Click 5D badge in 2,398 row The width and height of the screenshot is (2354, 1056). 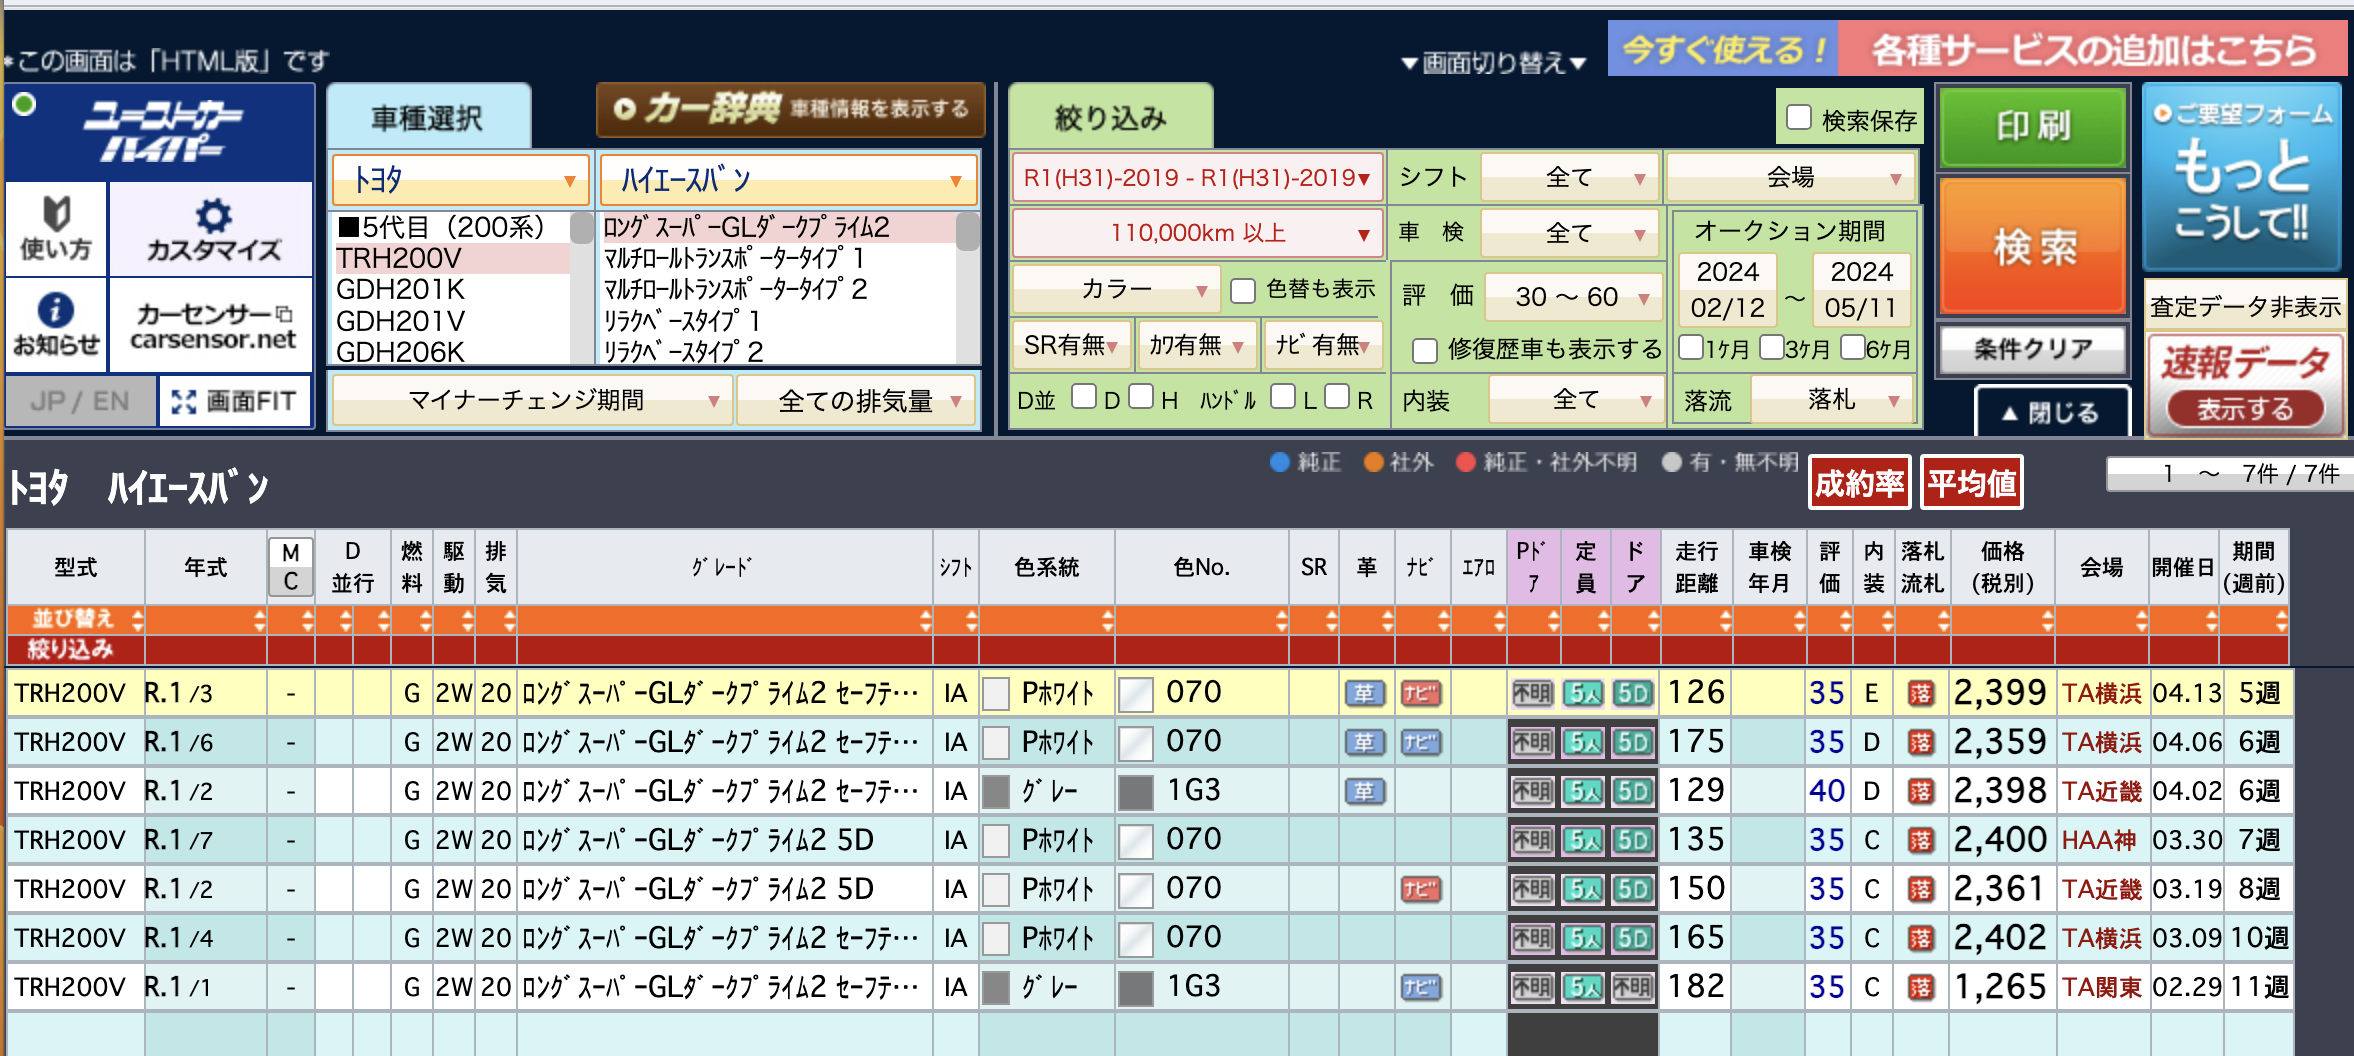point(1632,791)
